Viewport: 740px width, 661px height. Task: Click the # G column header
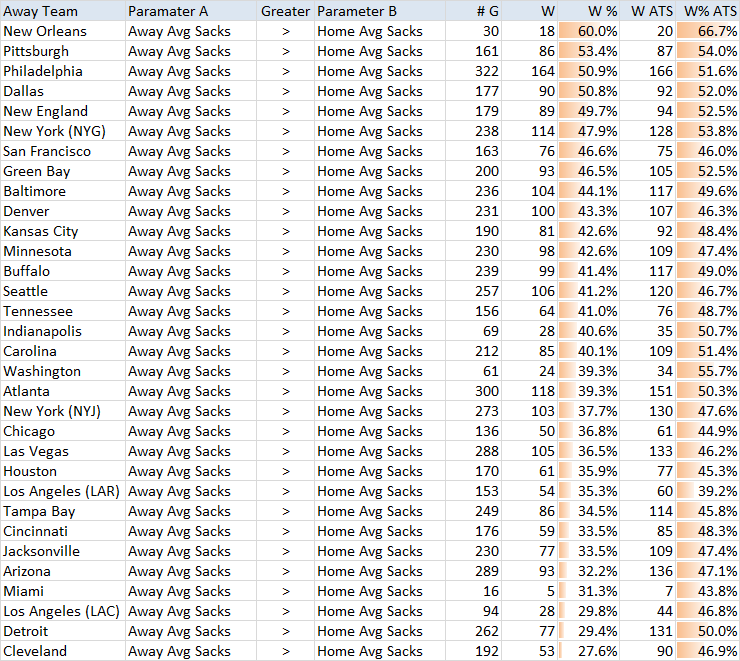(473, 10)
